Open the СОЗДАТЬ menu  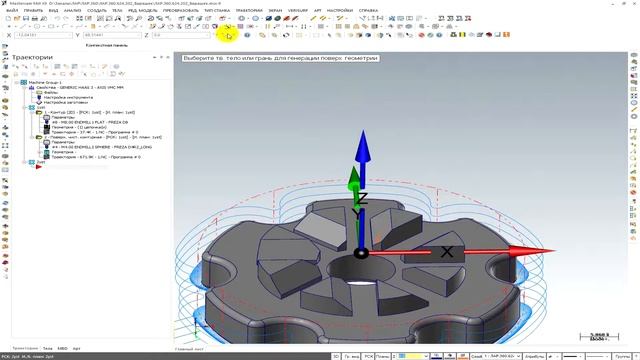click(x=97, y=11)
